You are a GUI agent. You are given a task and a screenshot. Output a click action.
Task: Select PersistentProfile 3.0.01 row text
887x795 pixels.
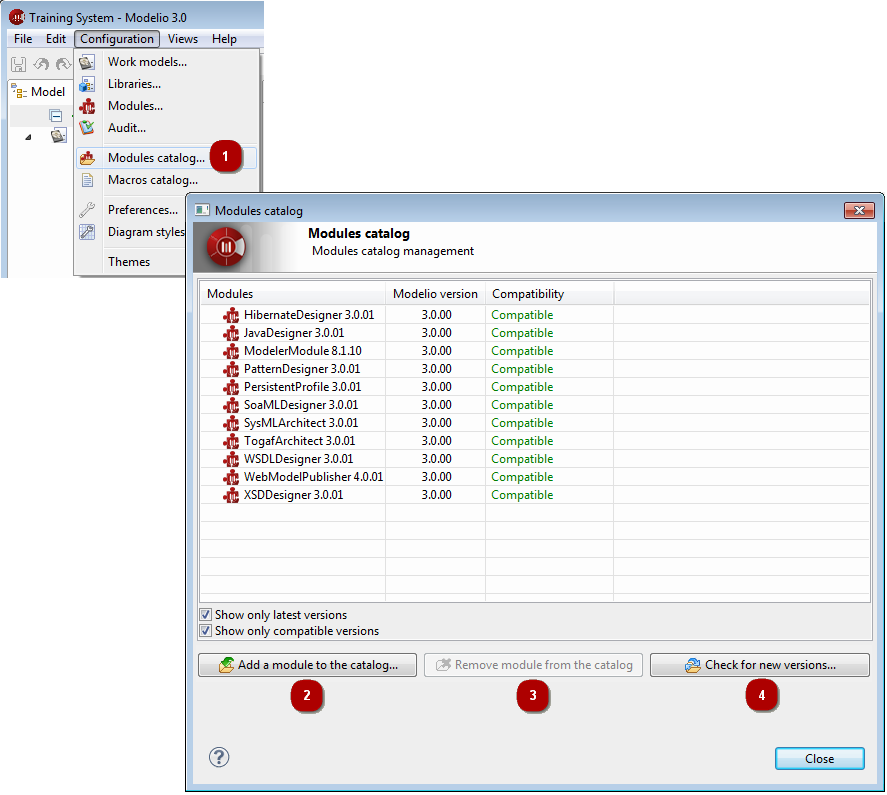click(x=303, y=388)
